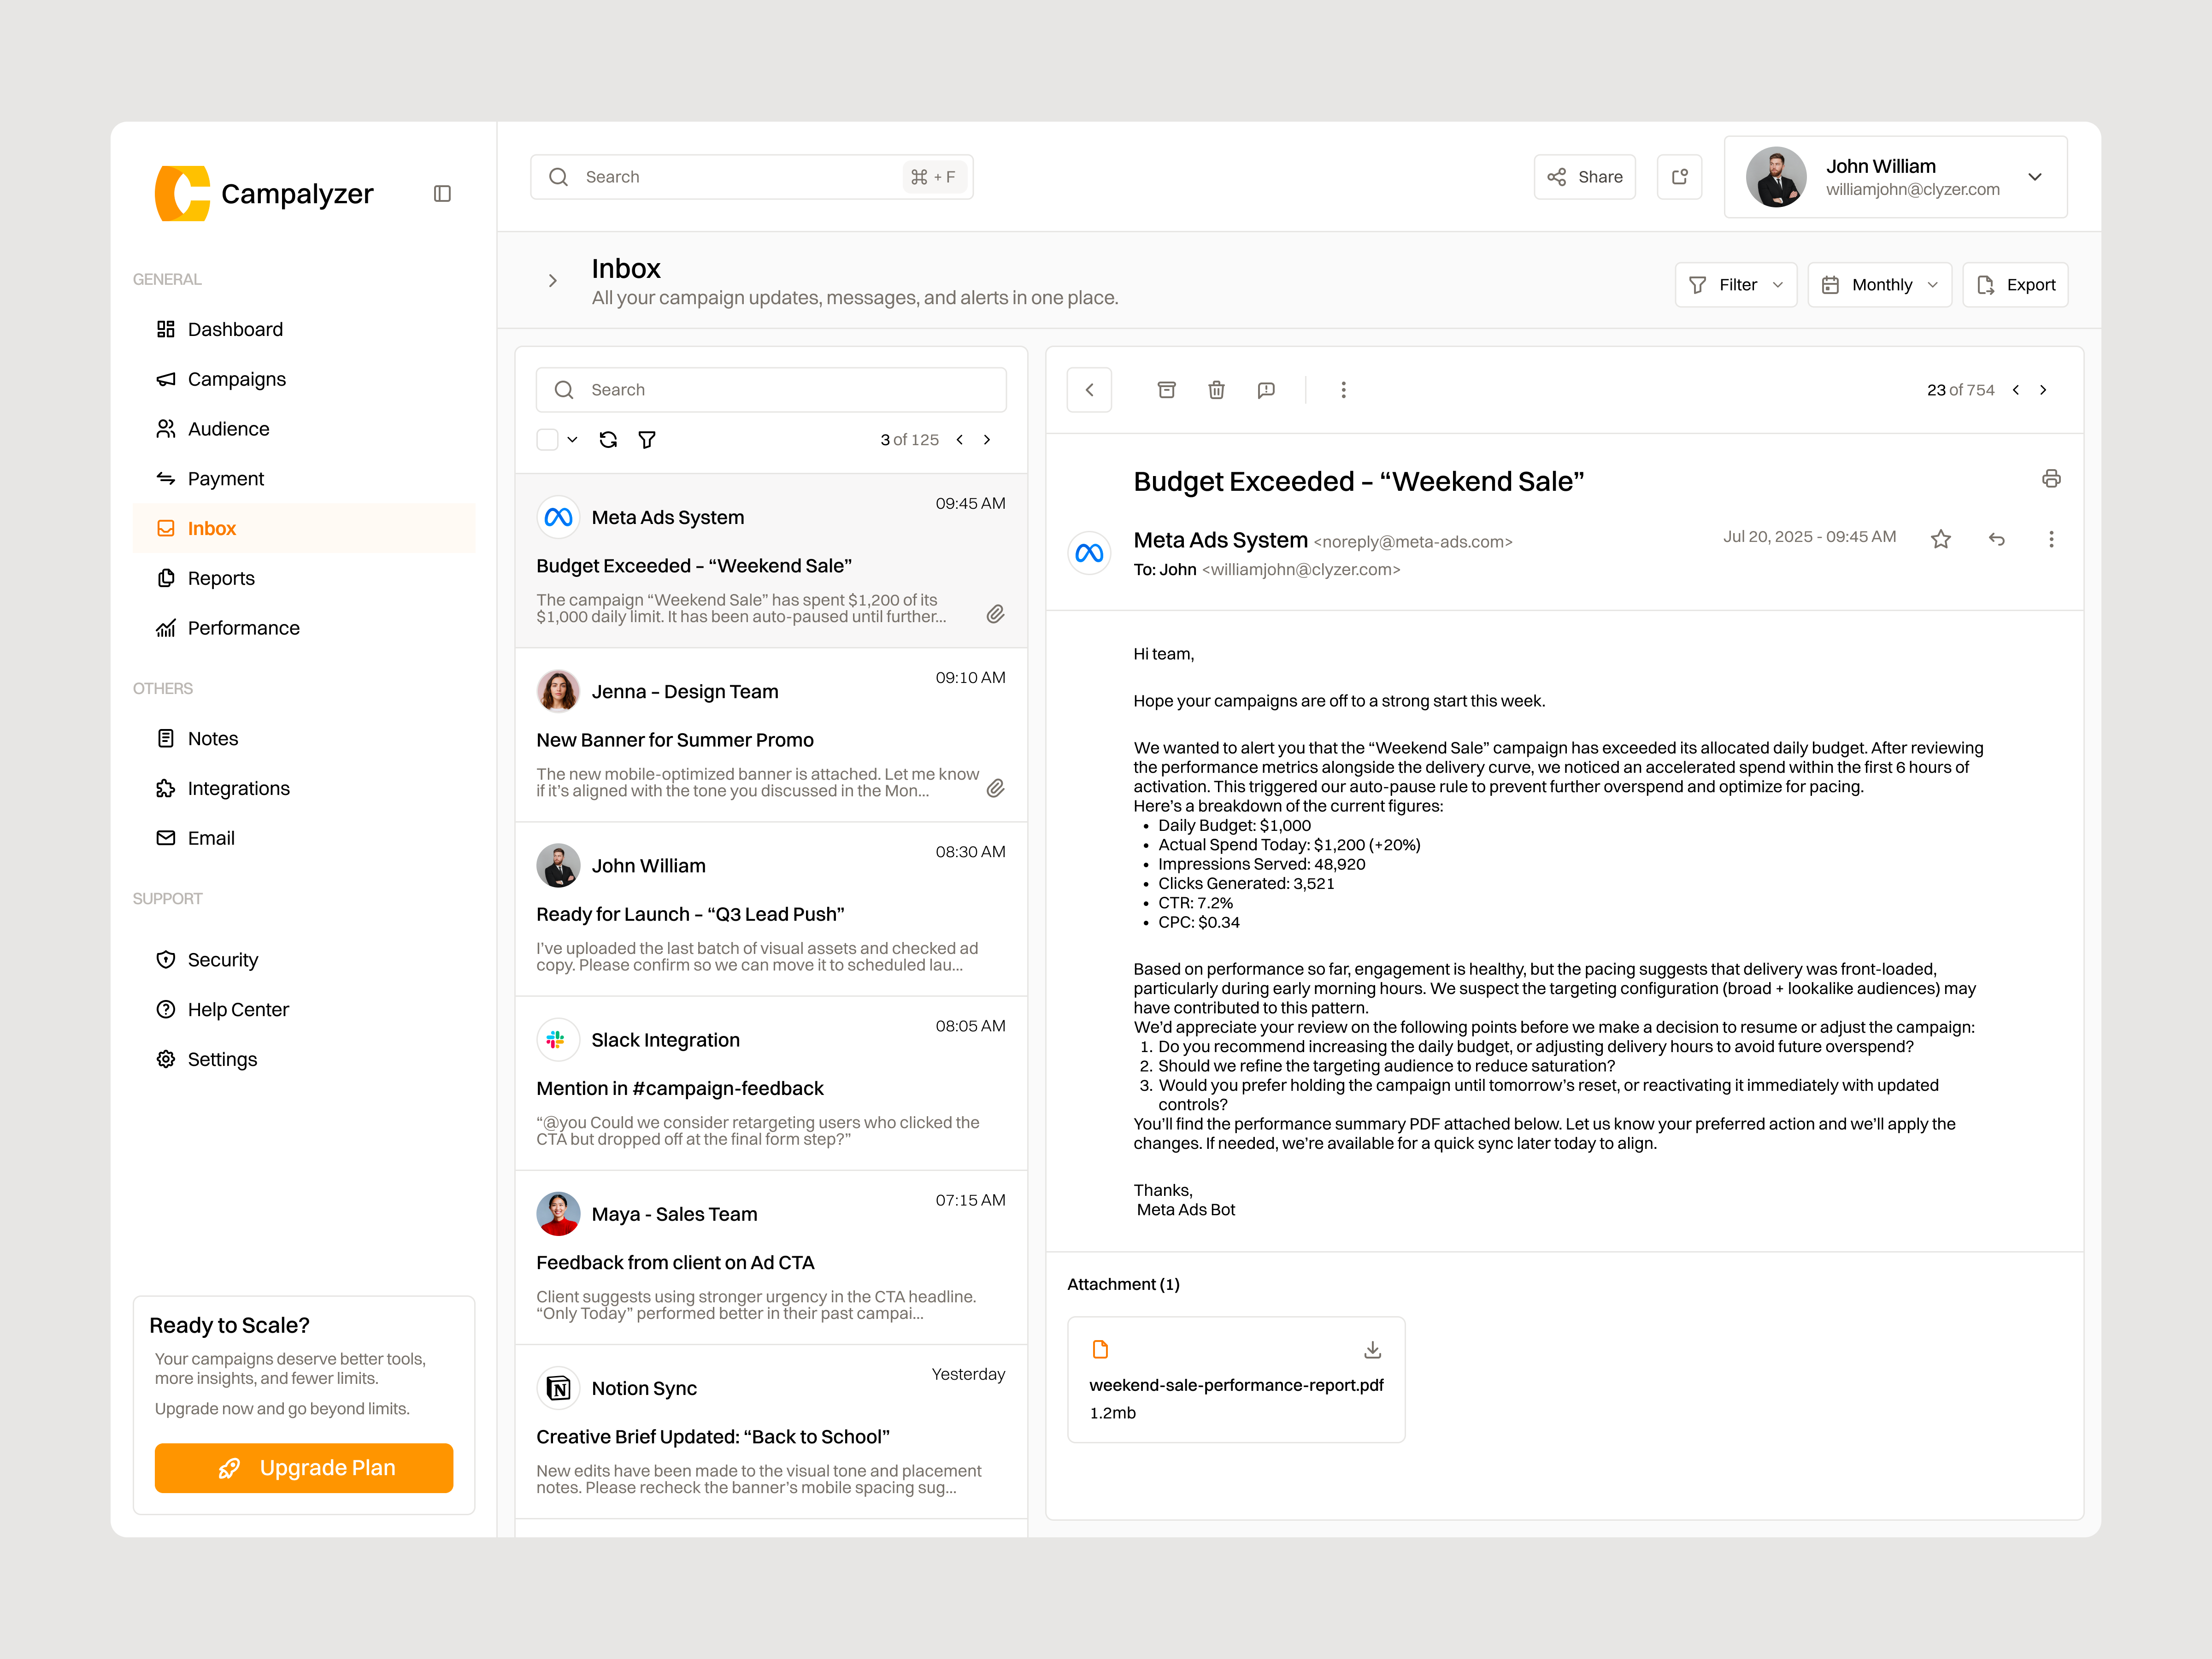Screen dimensions: 2212x1659
Task: Collapse the sidebar with panel toggle
Action: point(442,193)
